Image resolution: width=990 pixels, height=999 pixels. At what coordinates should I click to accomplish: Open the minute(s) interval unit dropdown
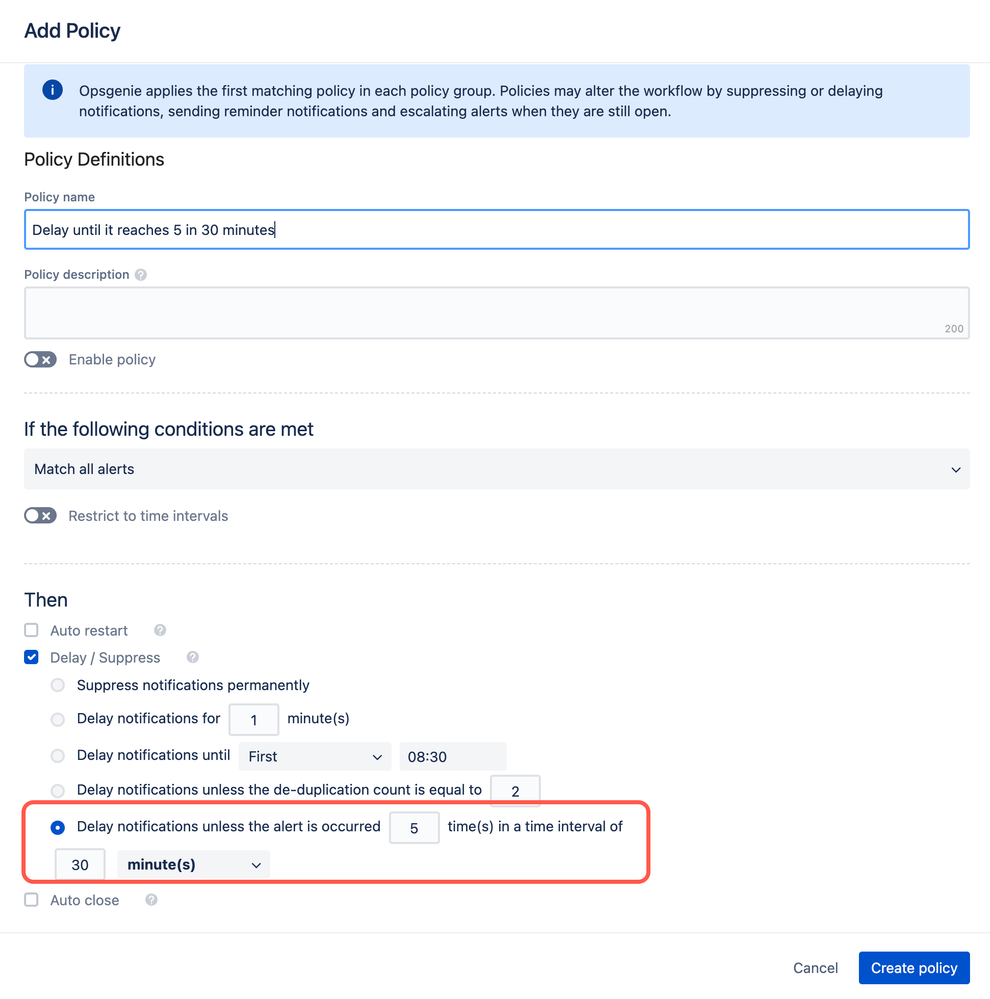tap(194, 865)
